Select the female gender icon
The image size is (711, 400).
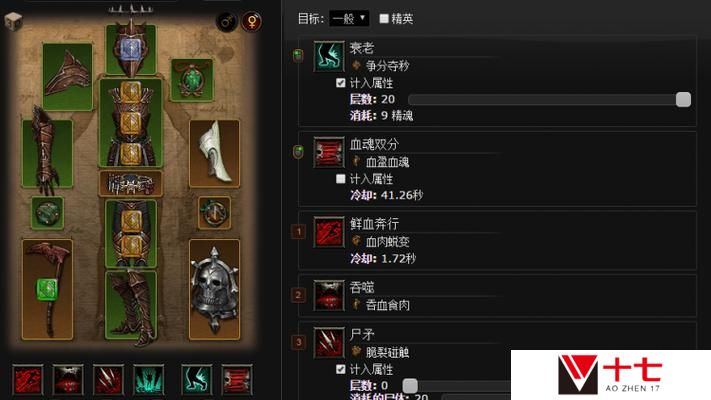(252, 22)
